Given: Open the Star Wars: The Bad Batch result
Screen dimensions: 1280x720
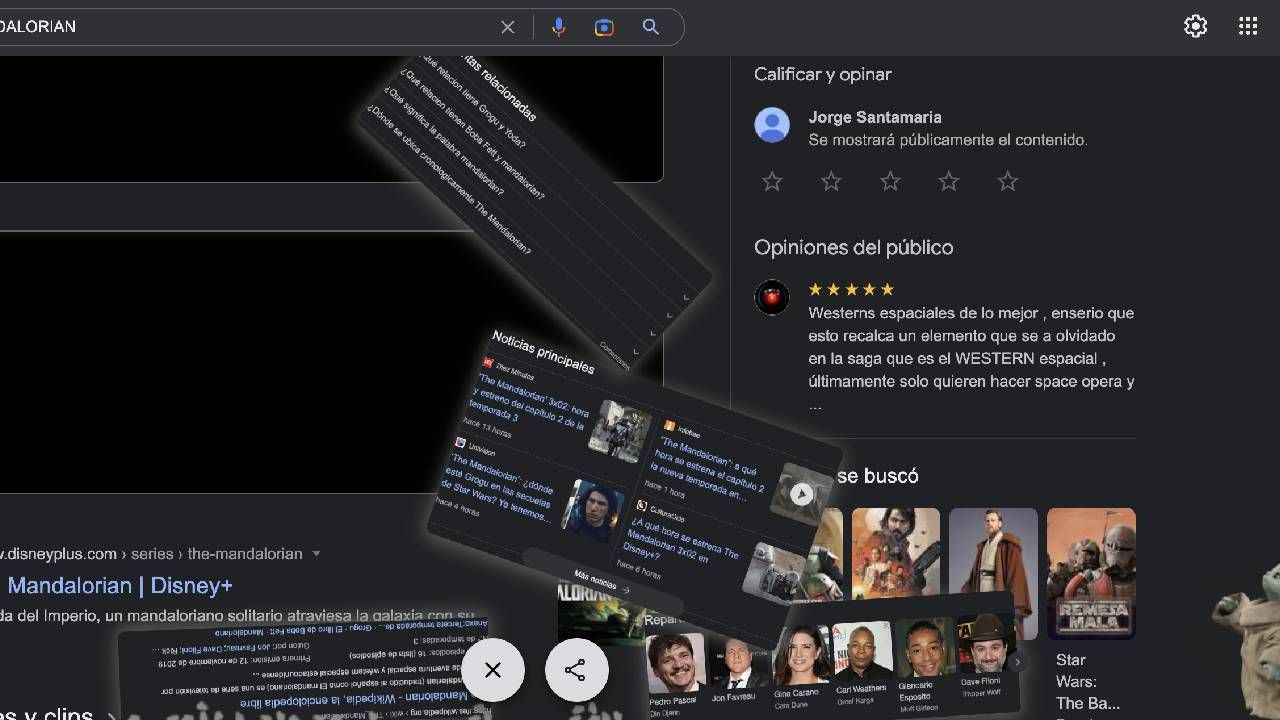Looking at the screenshot, I should tap(1091, 572).
